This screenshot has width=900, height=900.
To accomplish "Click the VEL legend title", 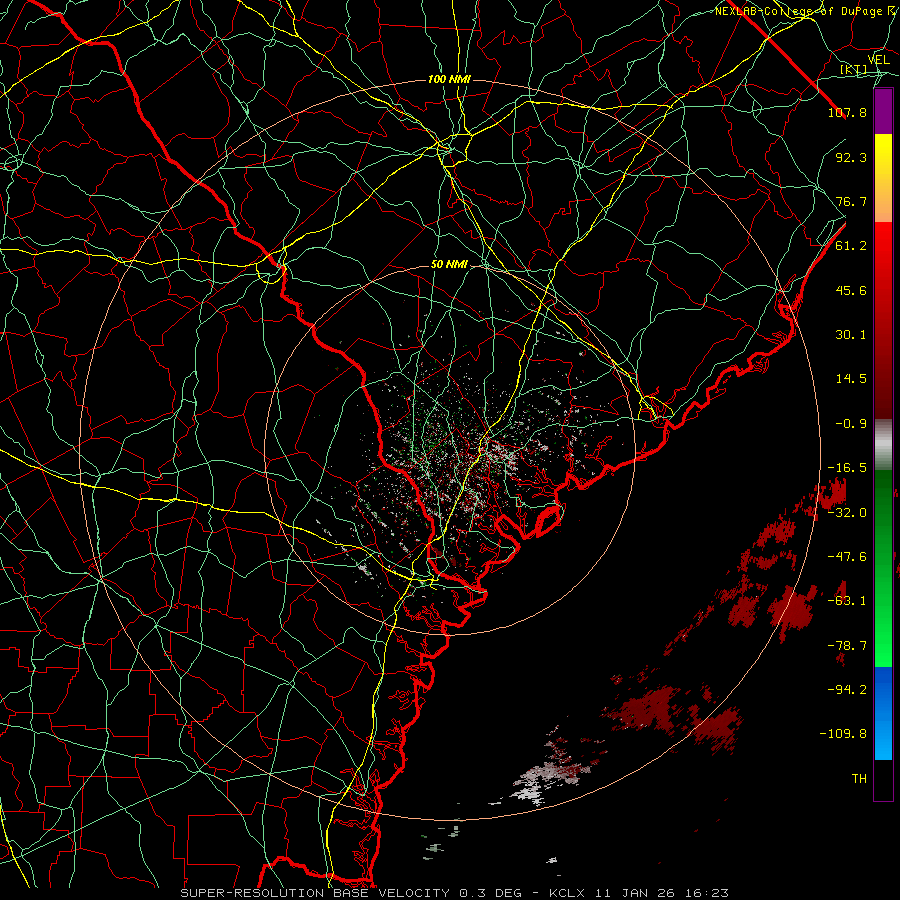I will pos(878,60).
